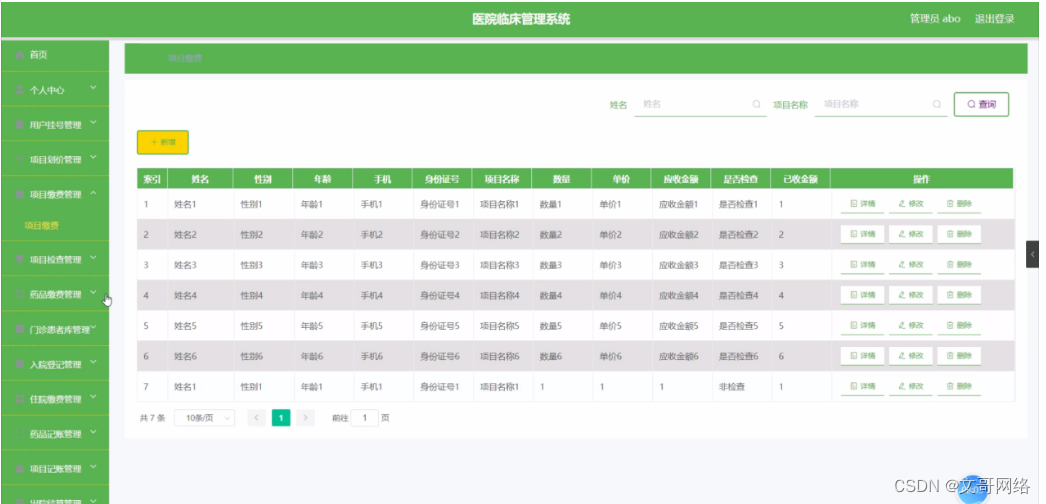Click the icon beside 用户挂号管理

(20, 125)
